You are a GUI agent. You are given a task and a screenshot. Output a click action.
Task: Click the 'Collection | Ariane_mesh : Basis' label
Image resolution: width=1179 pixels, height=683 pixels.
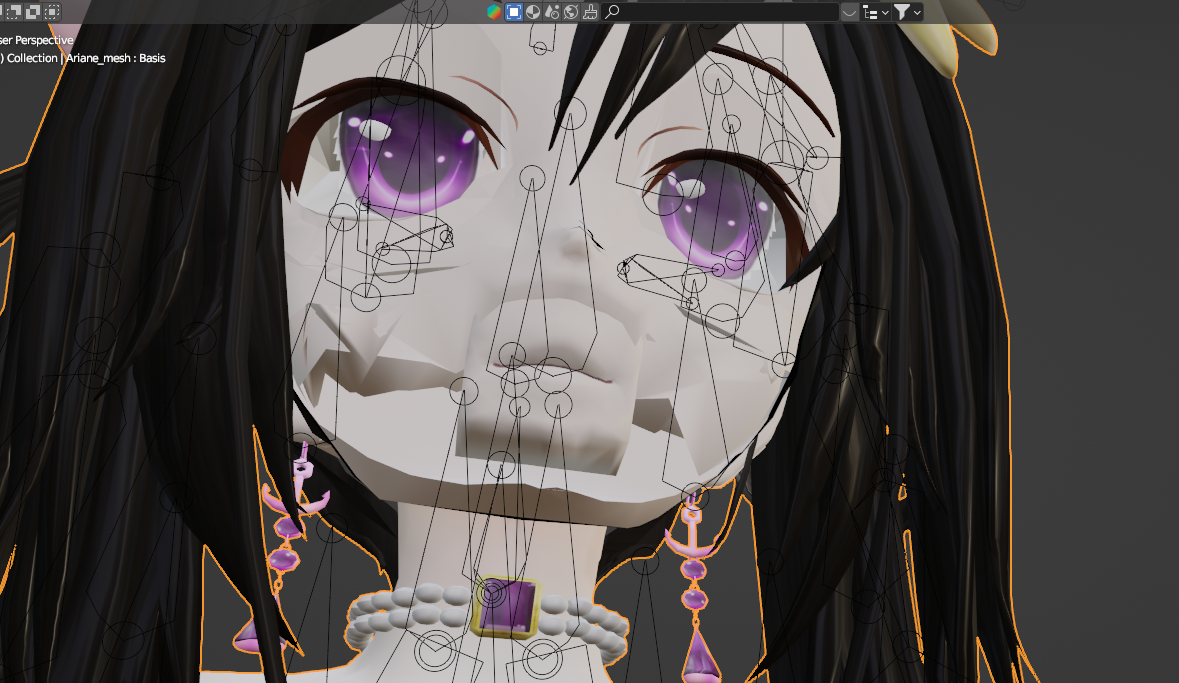[x=86, y=58]
